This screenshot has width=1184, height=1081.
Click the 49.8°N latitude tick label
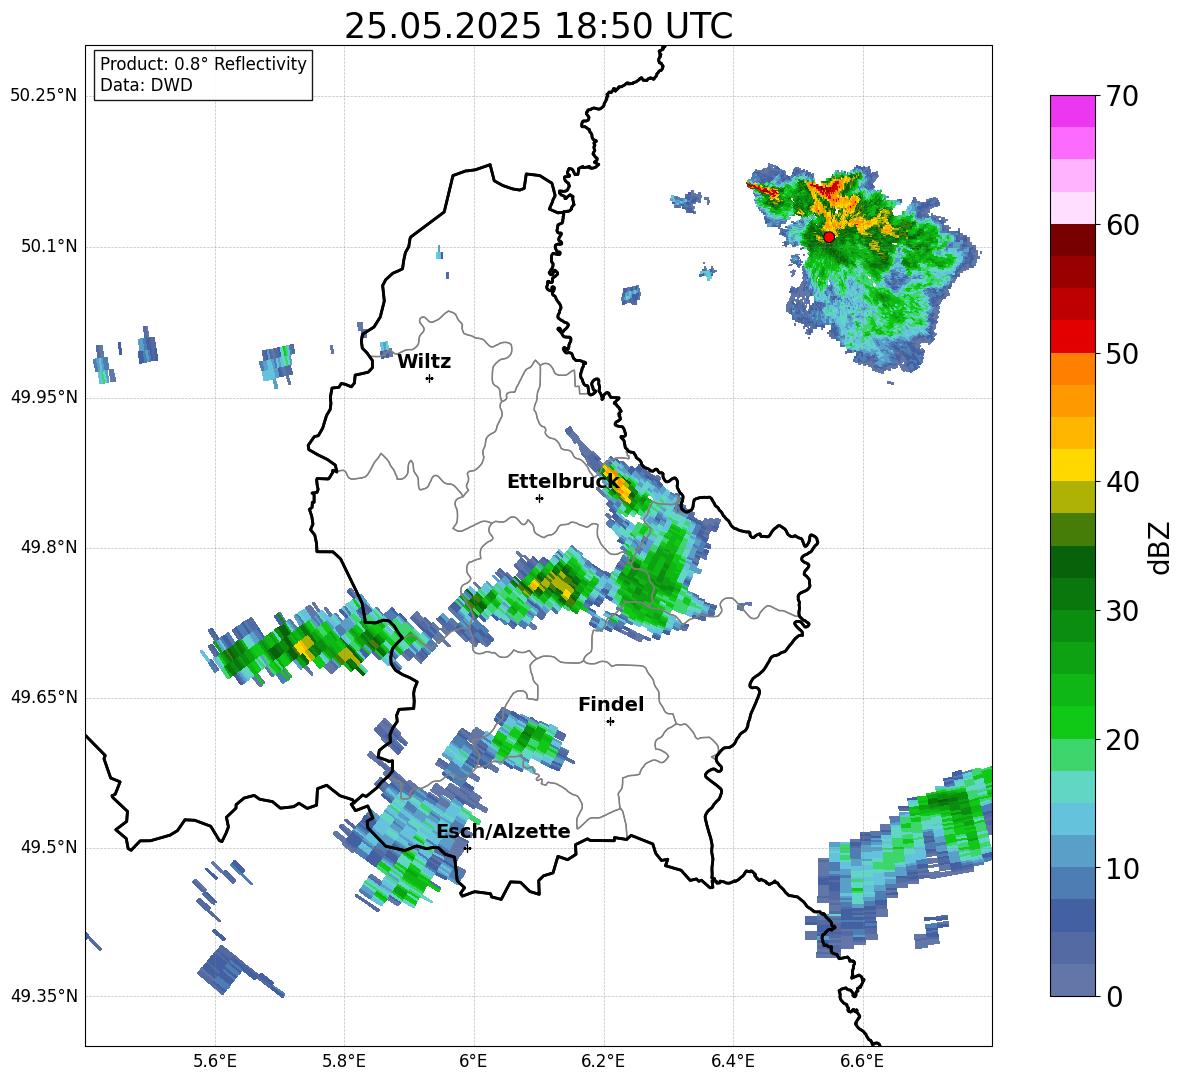[49, 547]
